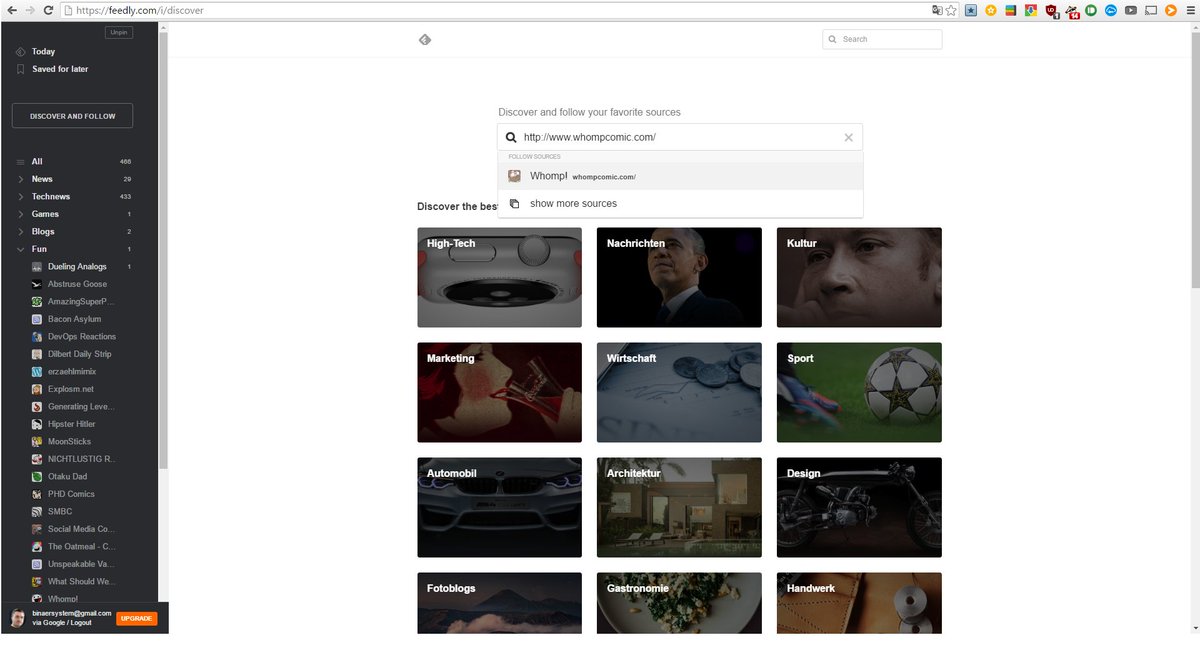
Task: Click the user avatar in sidebar footer
Action: pos(17,618)
